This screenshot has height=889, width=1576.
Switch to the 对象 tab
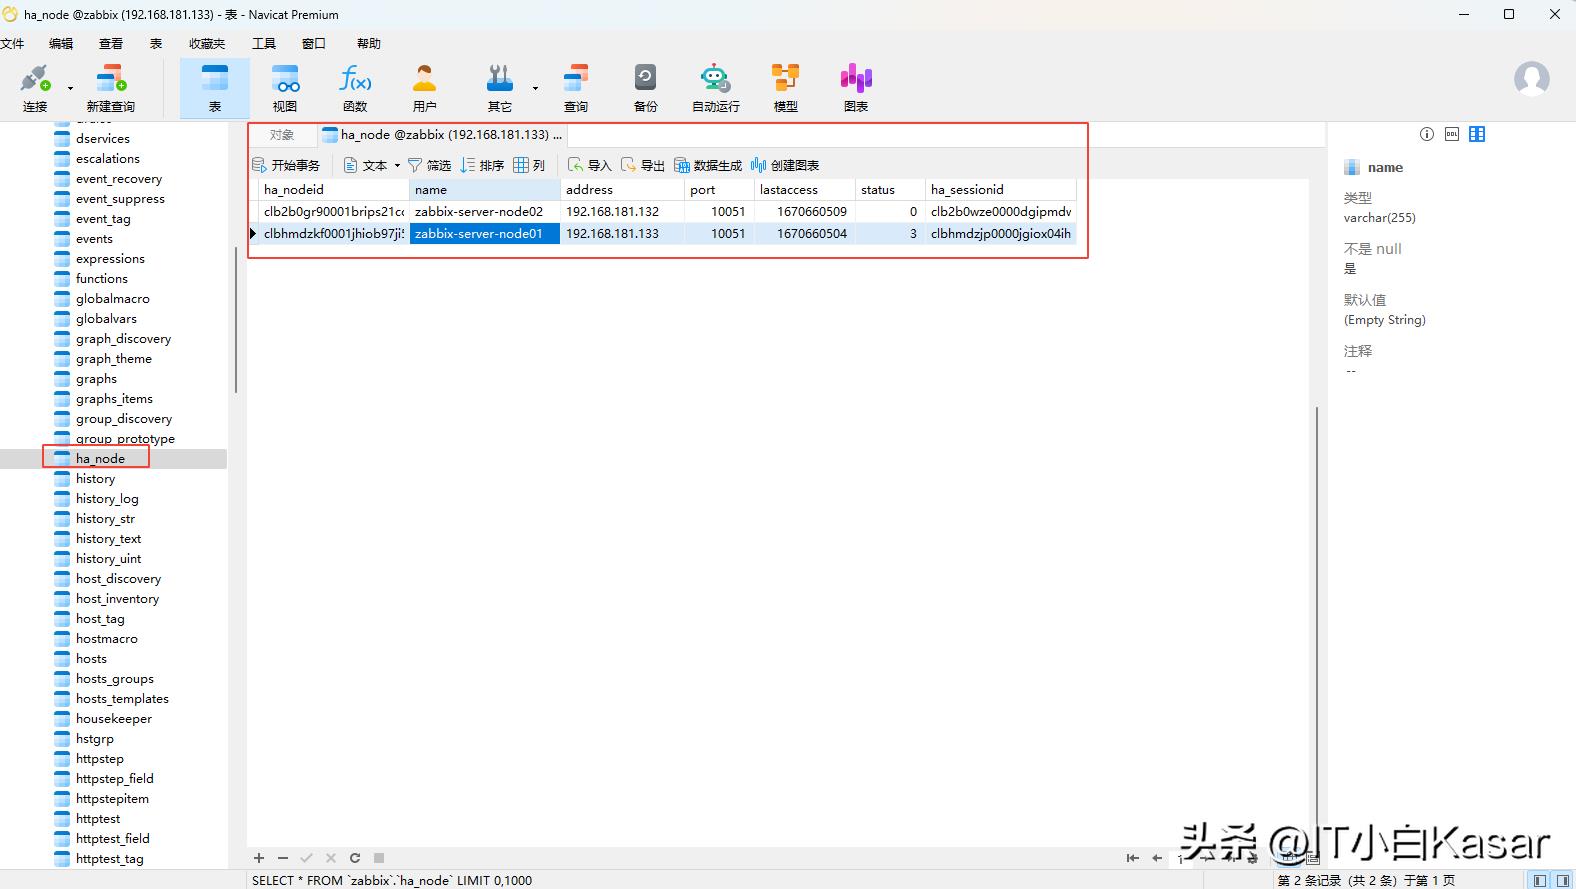[282, 135]
